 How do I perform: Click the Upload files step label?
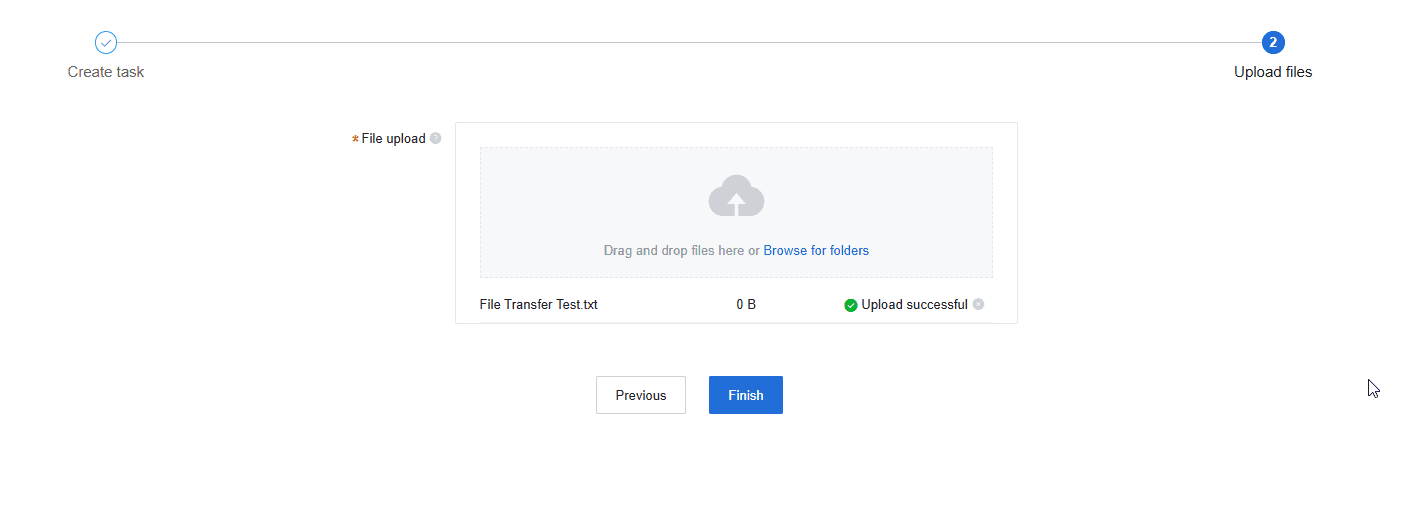pos(1273,72)
